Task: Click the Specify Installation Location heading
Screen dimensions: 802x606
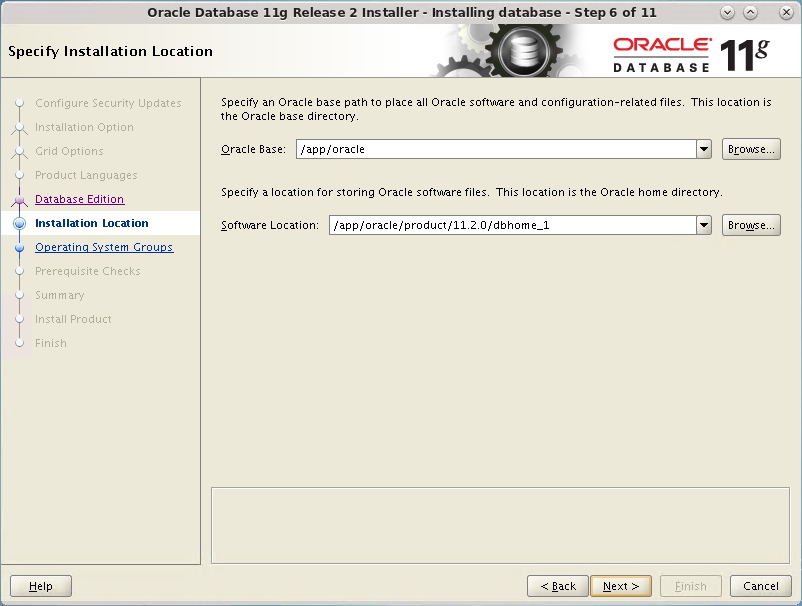Action: pos(110,51)
